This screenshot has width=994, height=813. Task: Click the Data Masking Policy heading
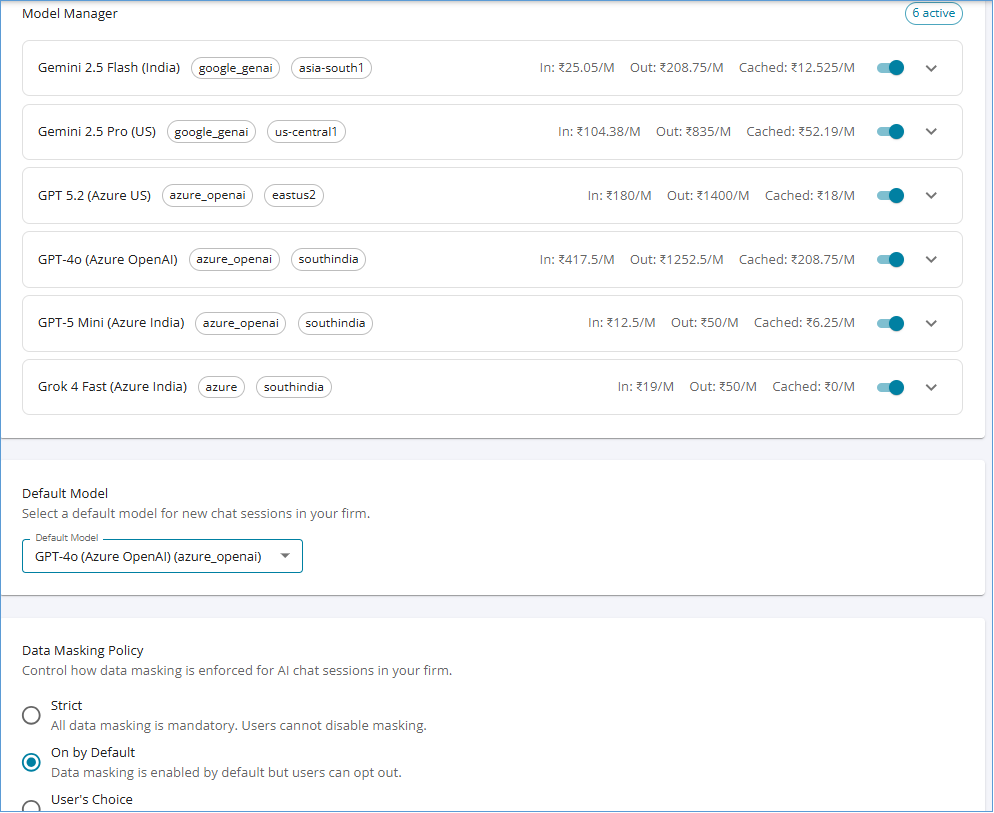82,650
